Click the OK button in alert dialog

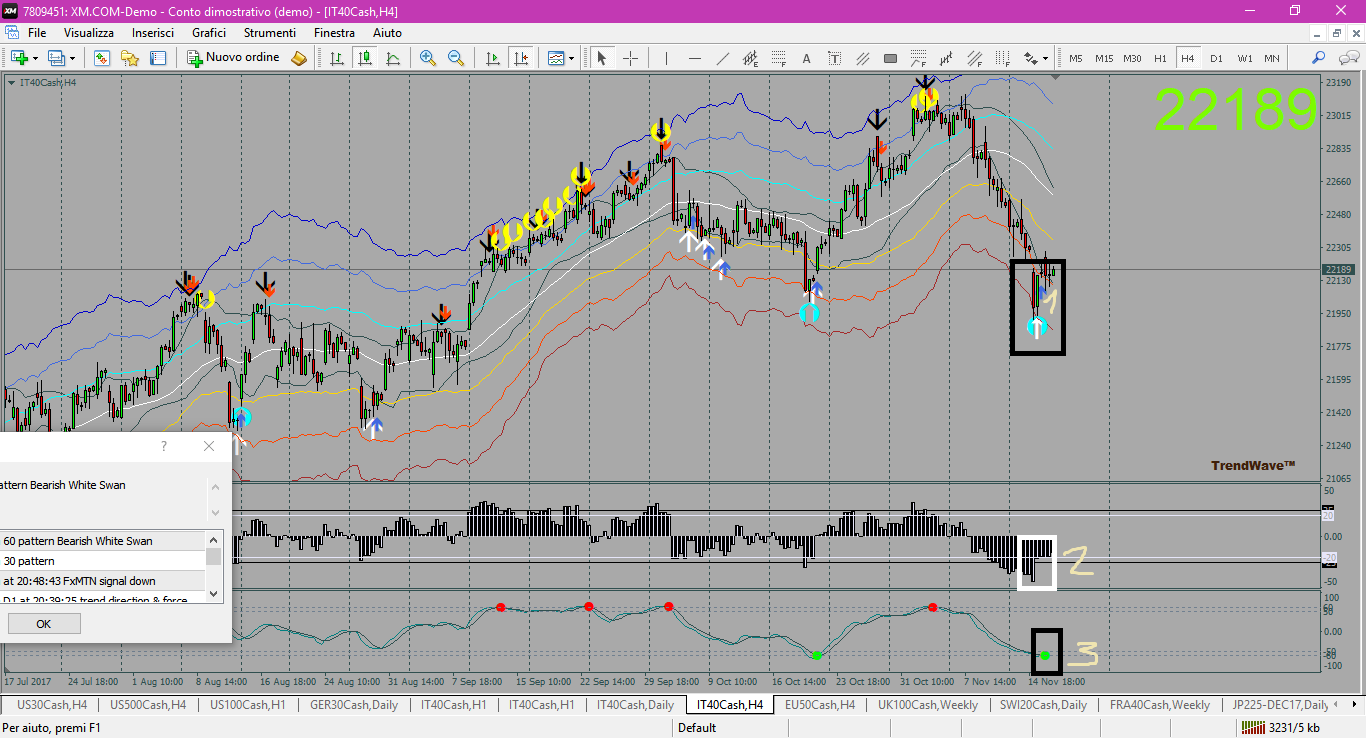click(x=44, y=624)
